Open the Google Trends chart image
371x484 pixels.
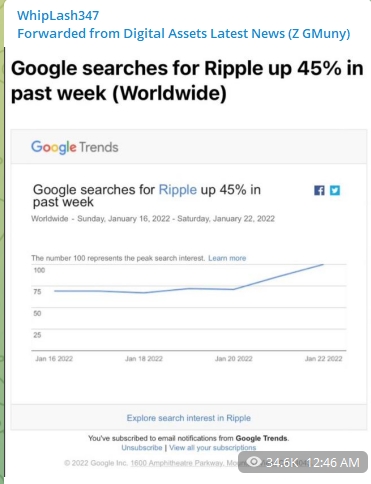point(189,297)
